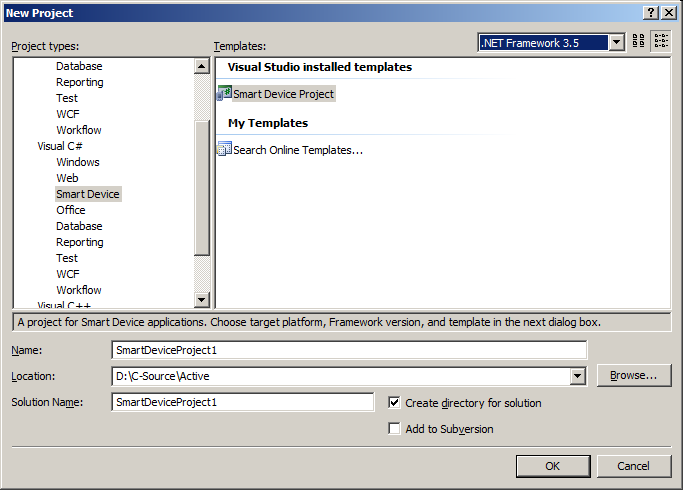Select Reporting at top of list
683x490 pixels.
pos(80,82)
